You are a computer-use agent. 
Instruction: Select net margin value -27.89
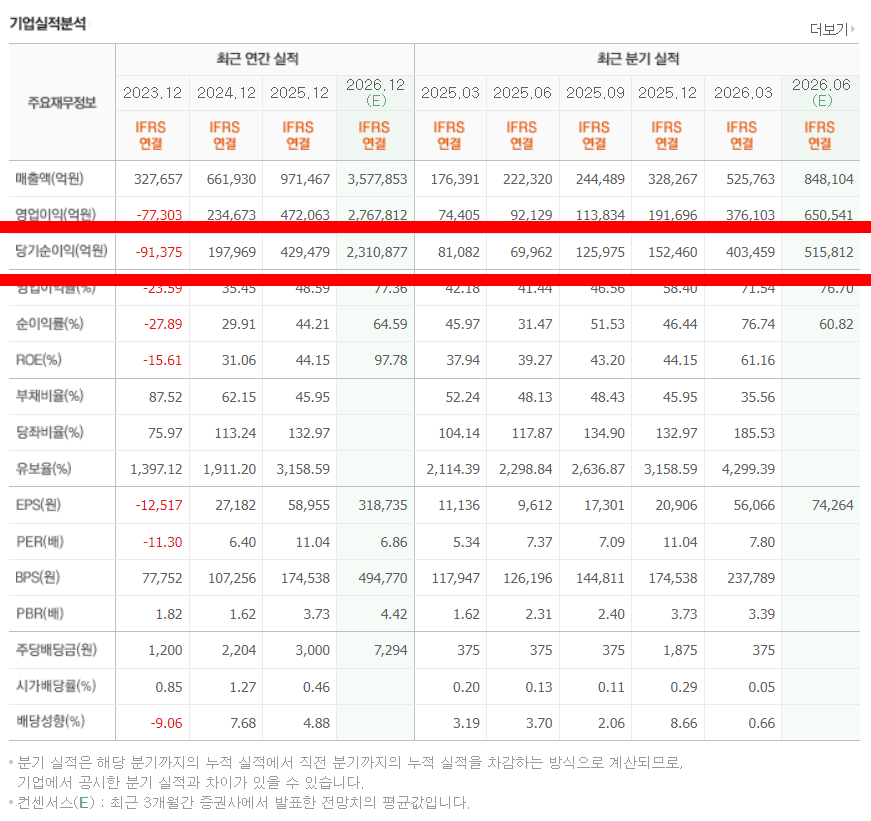tap(163, 324)
